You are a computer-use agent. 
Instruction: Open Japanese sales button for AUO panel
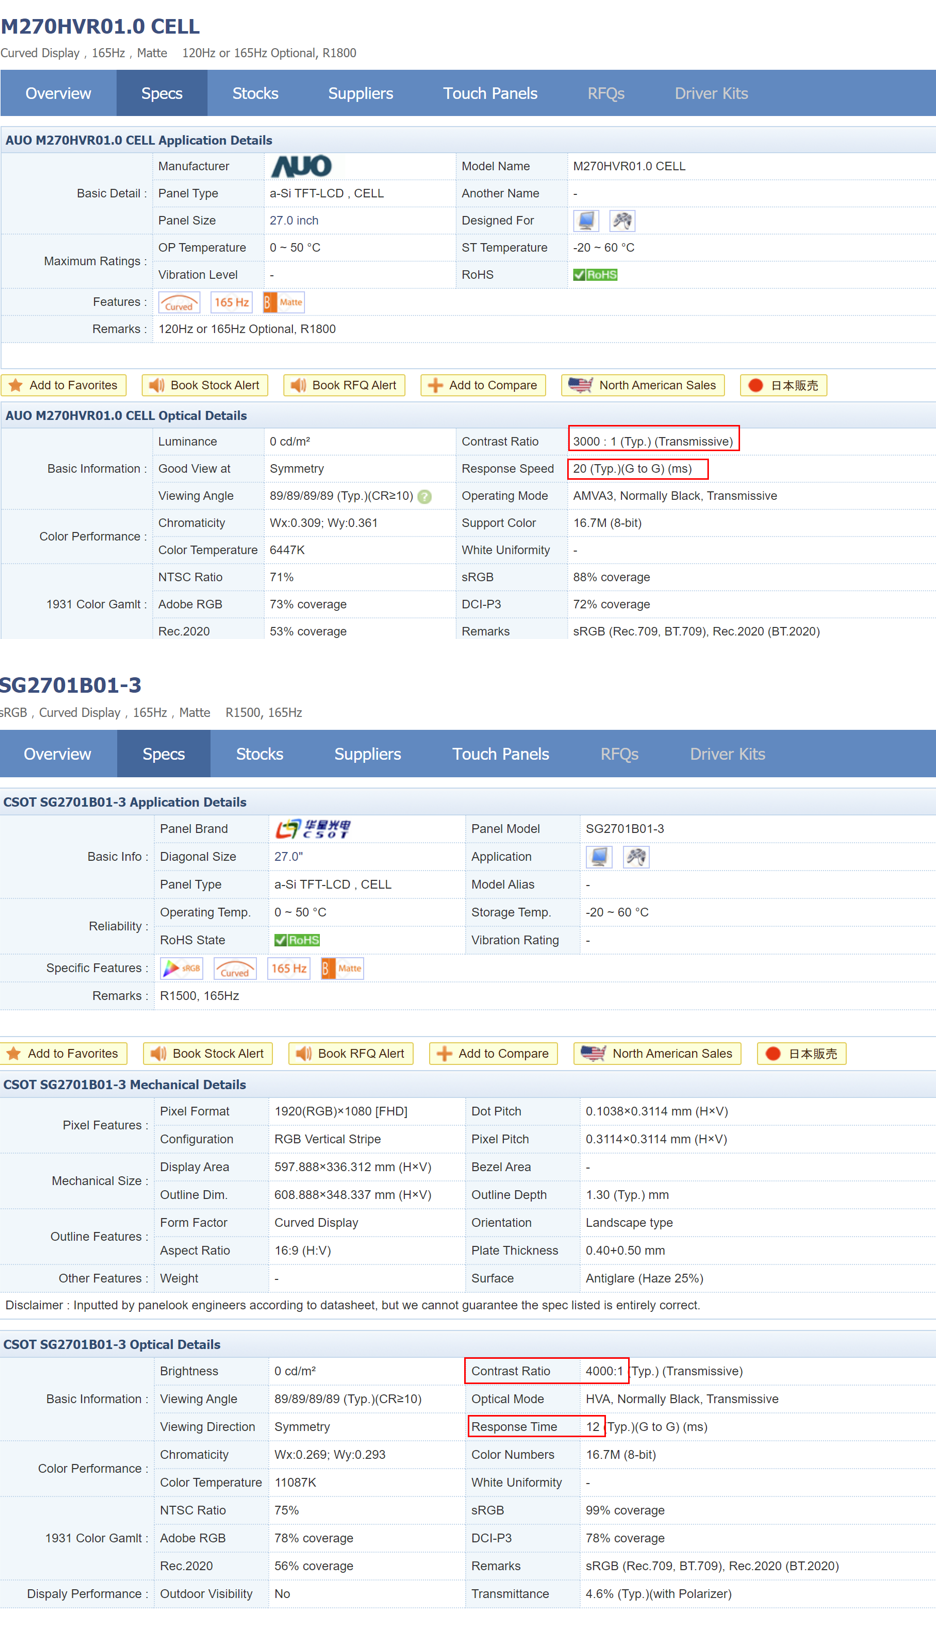click(784, 385)
